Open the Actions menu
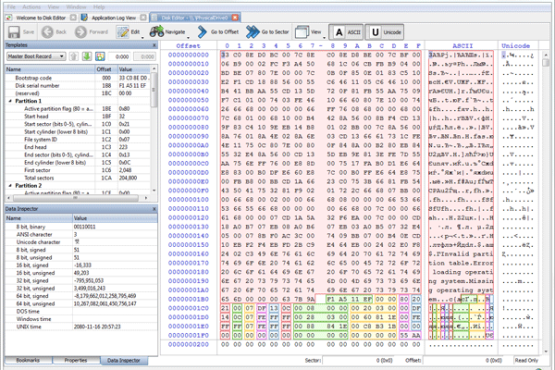The width and height of the screenshot is (555, 370). pyautogui.click(x=32, y=7)
